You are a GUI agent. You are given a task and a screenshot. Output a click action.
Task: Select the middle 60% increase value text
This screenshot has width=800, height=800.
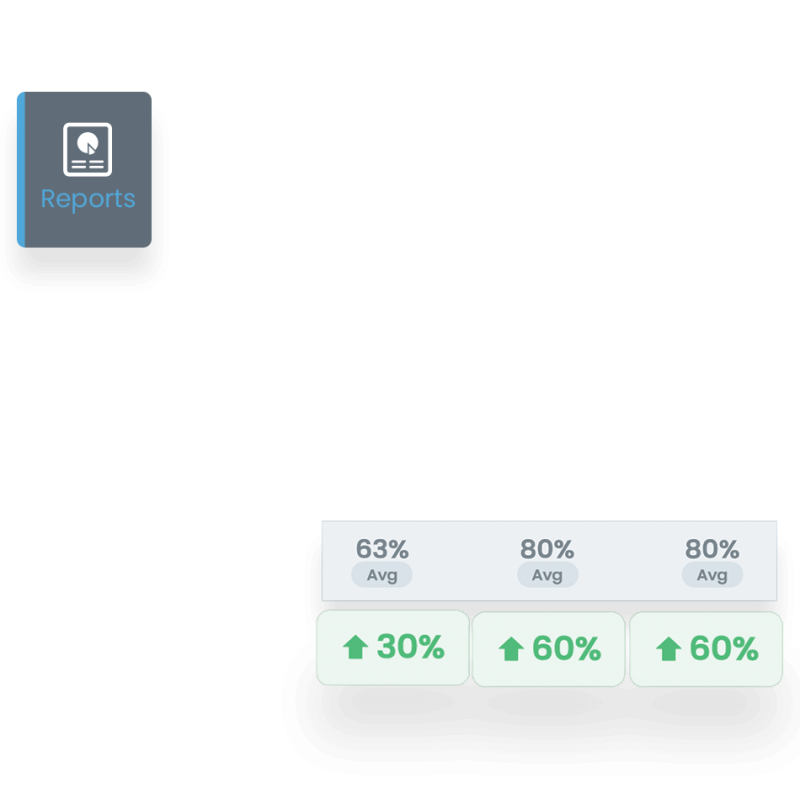point(566,649)
